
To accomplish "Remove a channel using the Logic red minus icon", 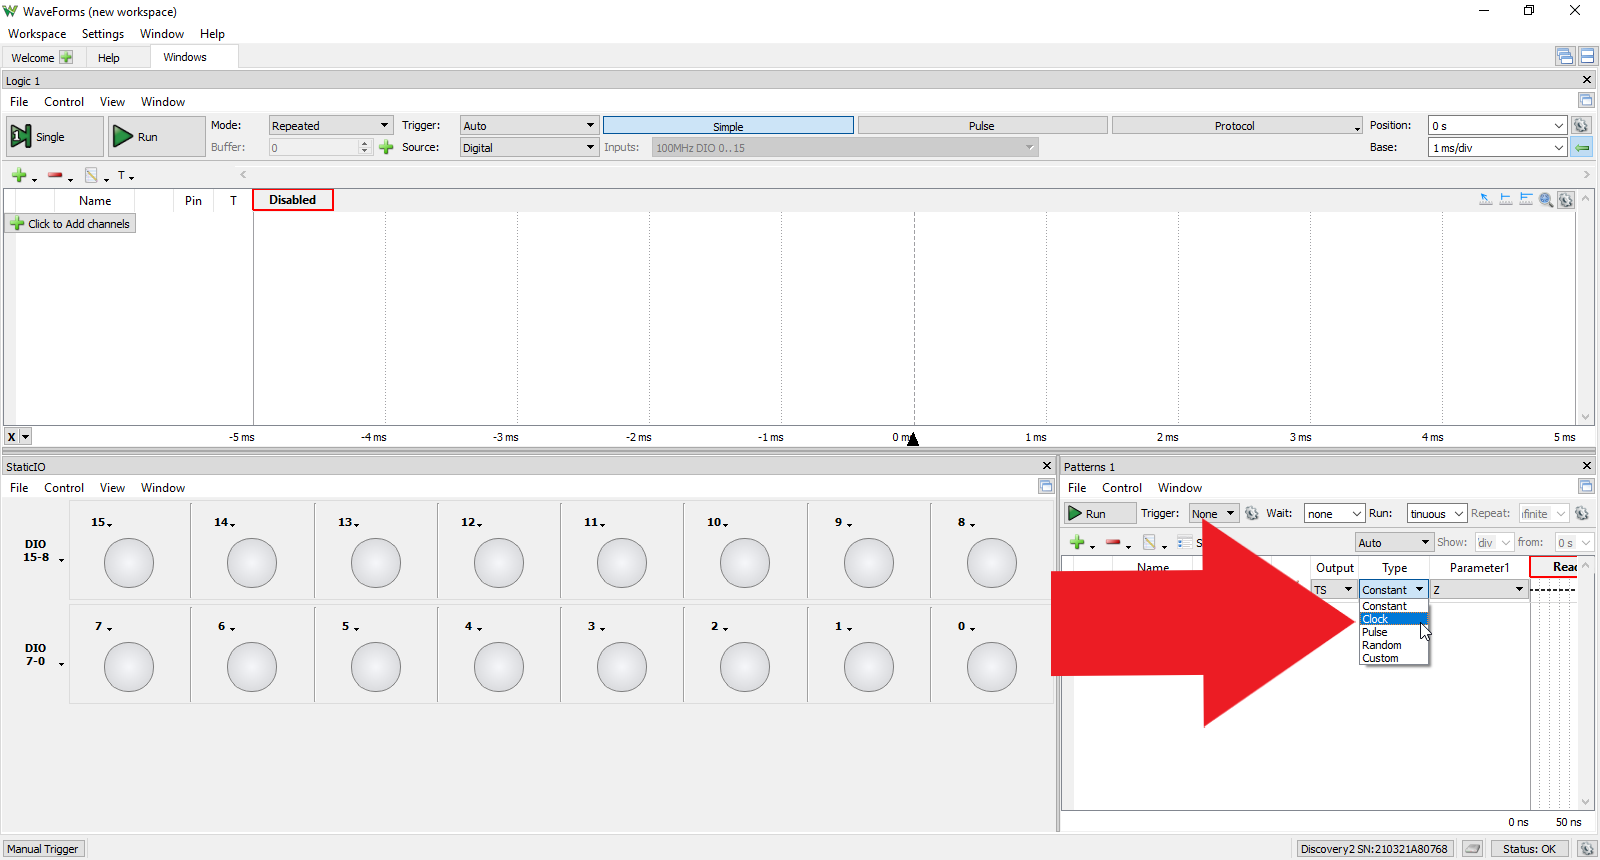I will tap(55, 176).
